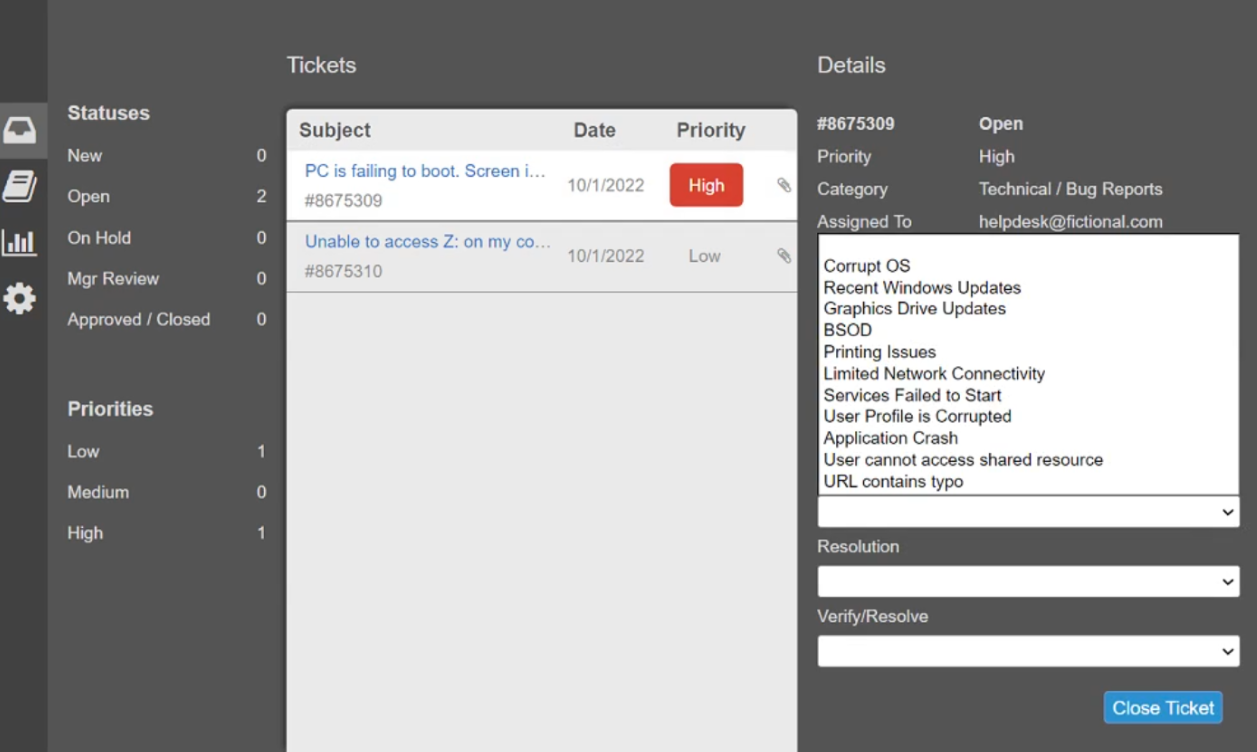Click attachment paperclip on ticket #8675309
The height and width of the screenshot is (752, 1257).
[784, 185]
